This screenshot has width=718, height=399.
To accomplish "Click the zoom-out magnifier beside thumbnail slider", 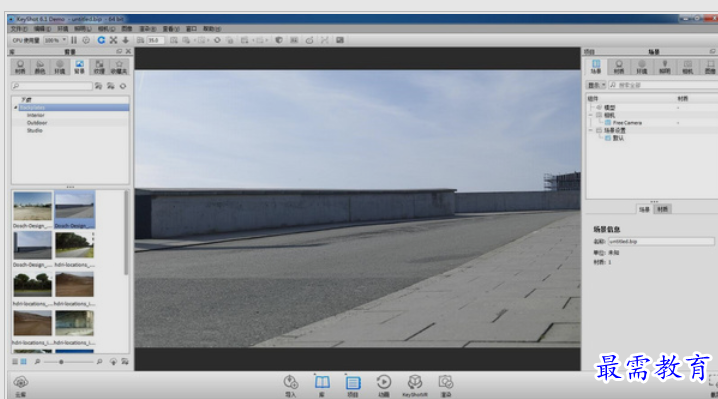I will point(38,361).
